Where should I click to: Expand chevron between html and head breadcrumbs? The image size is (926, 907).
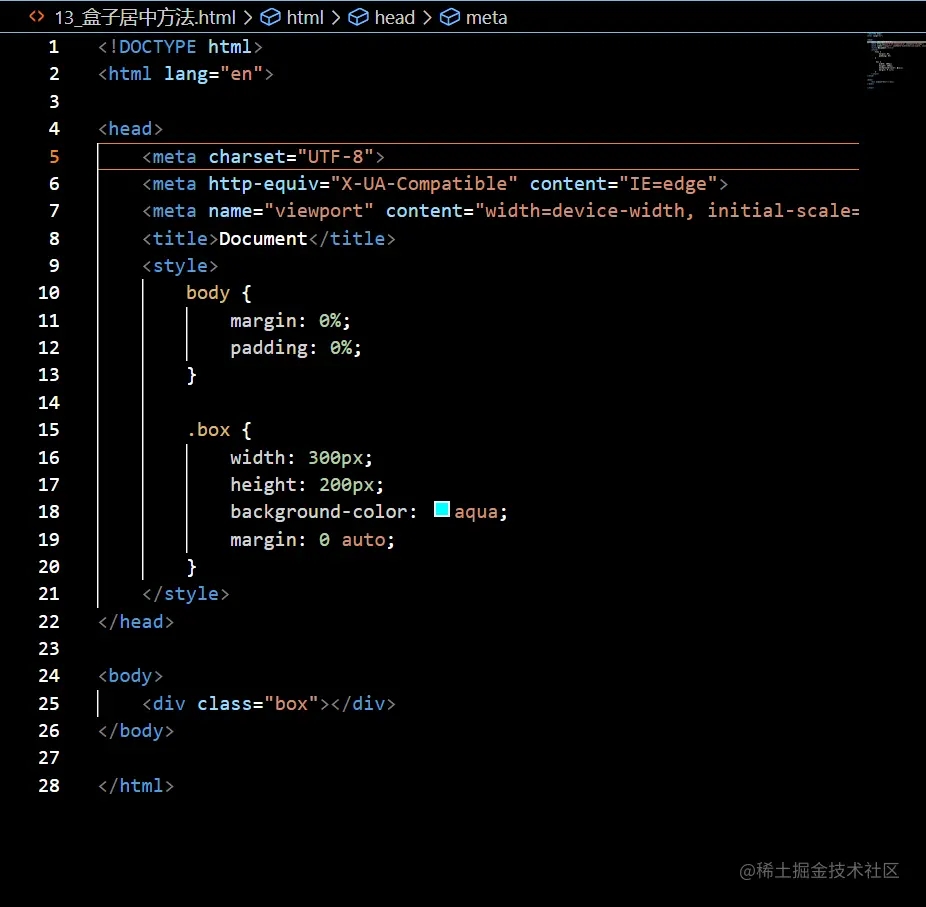pos(335,18)
